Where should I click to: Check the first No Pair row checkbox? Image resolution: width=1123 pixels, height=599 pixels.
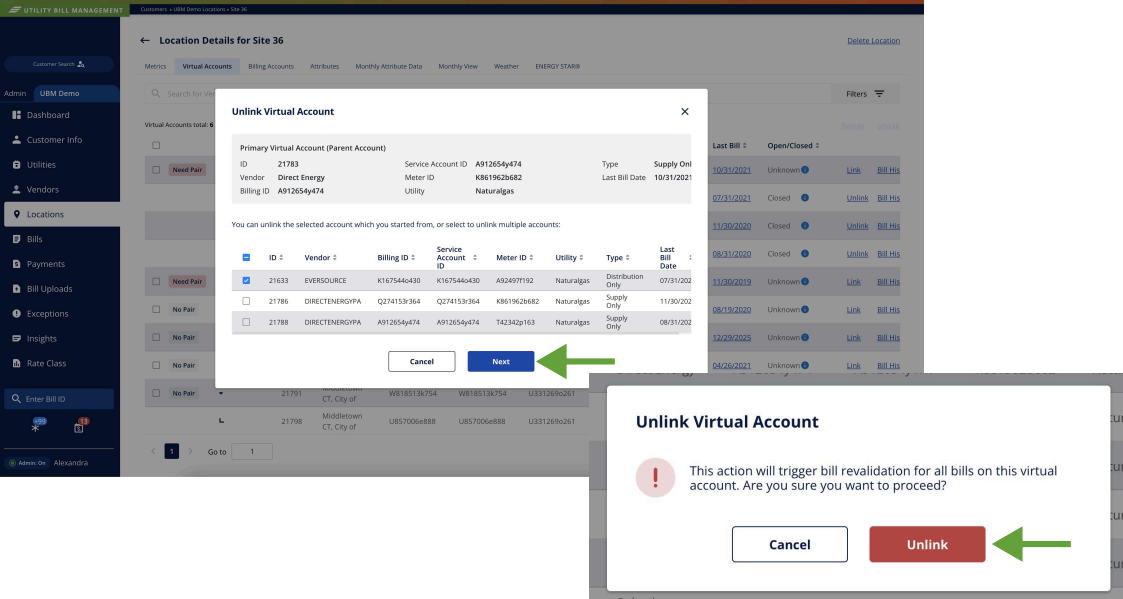[x=156, y=310]
